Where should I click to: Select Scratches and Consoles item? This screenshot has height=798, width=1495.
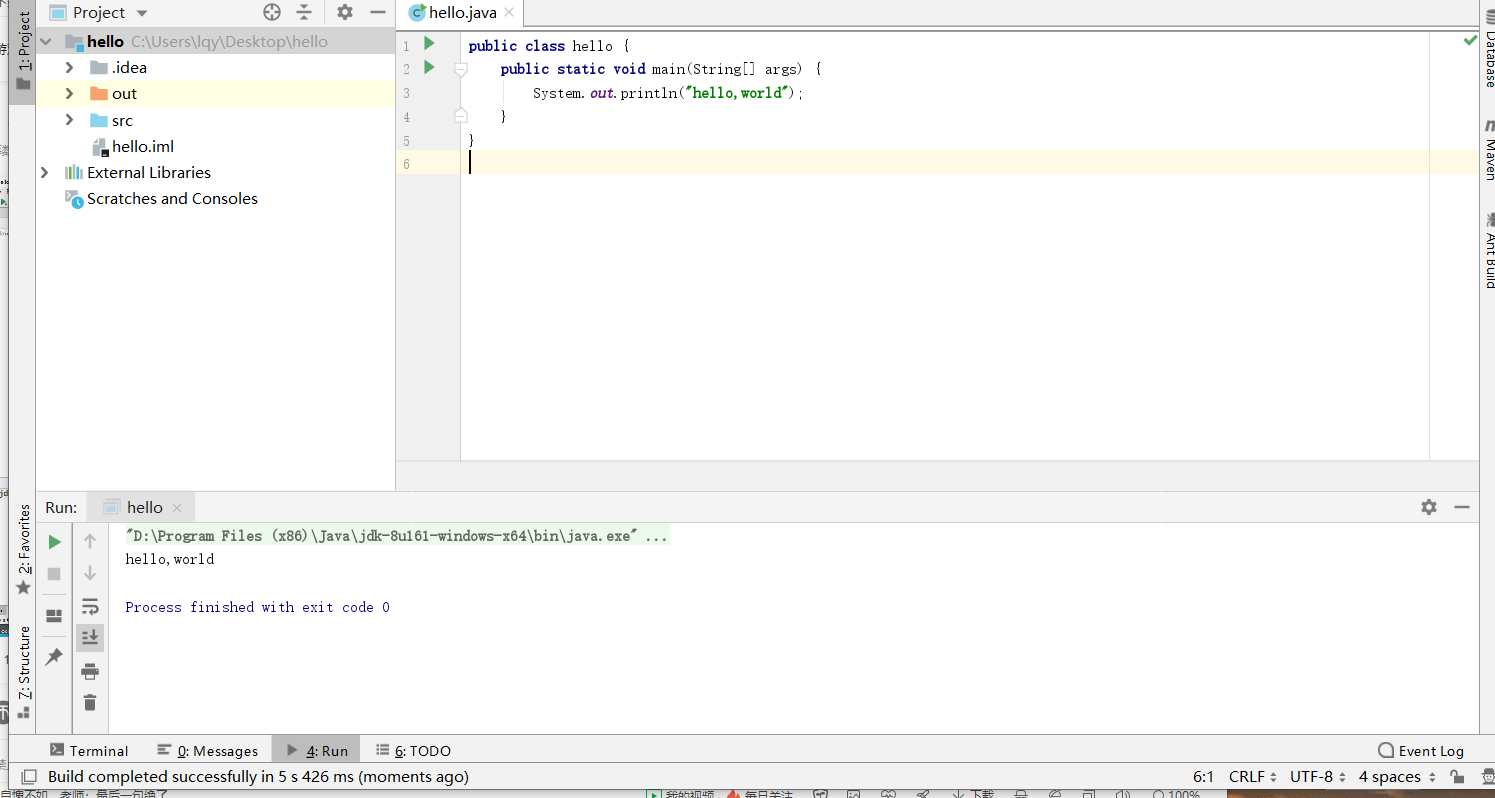tap(172, 198)
